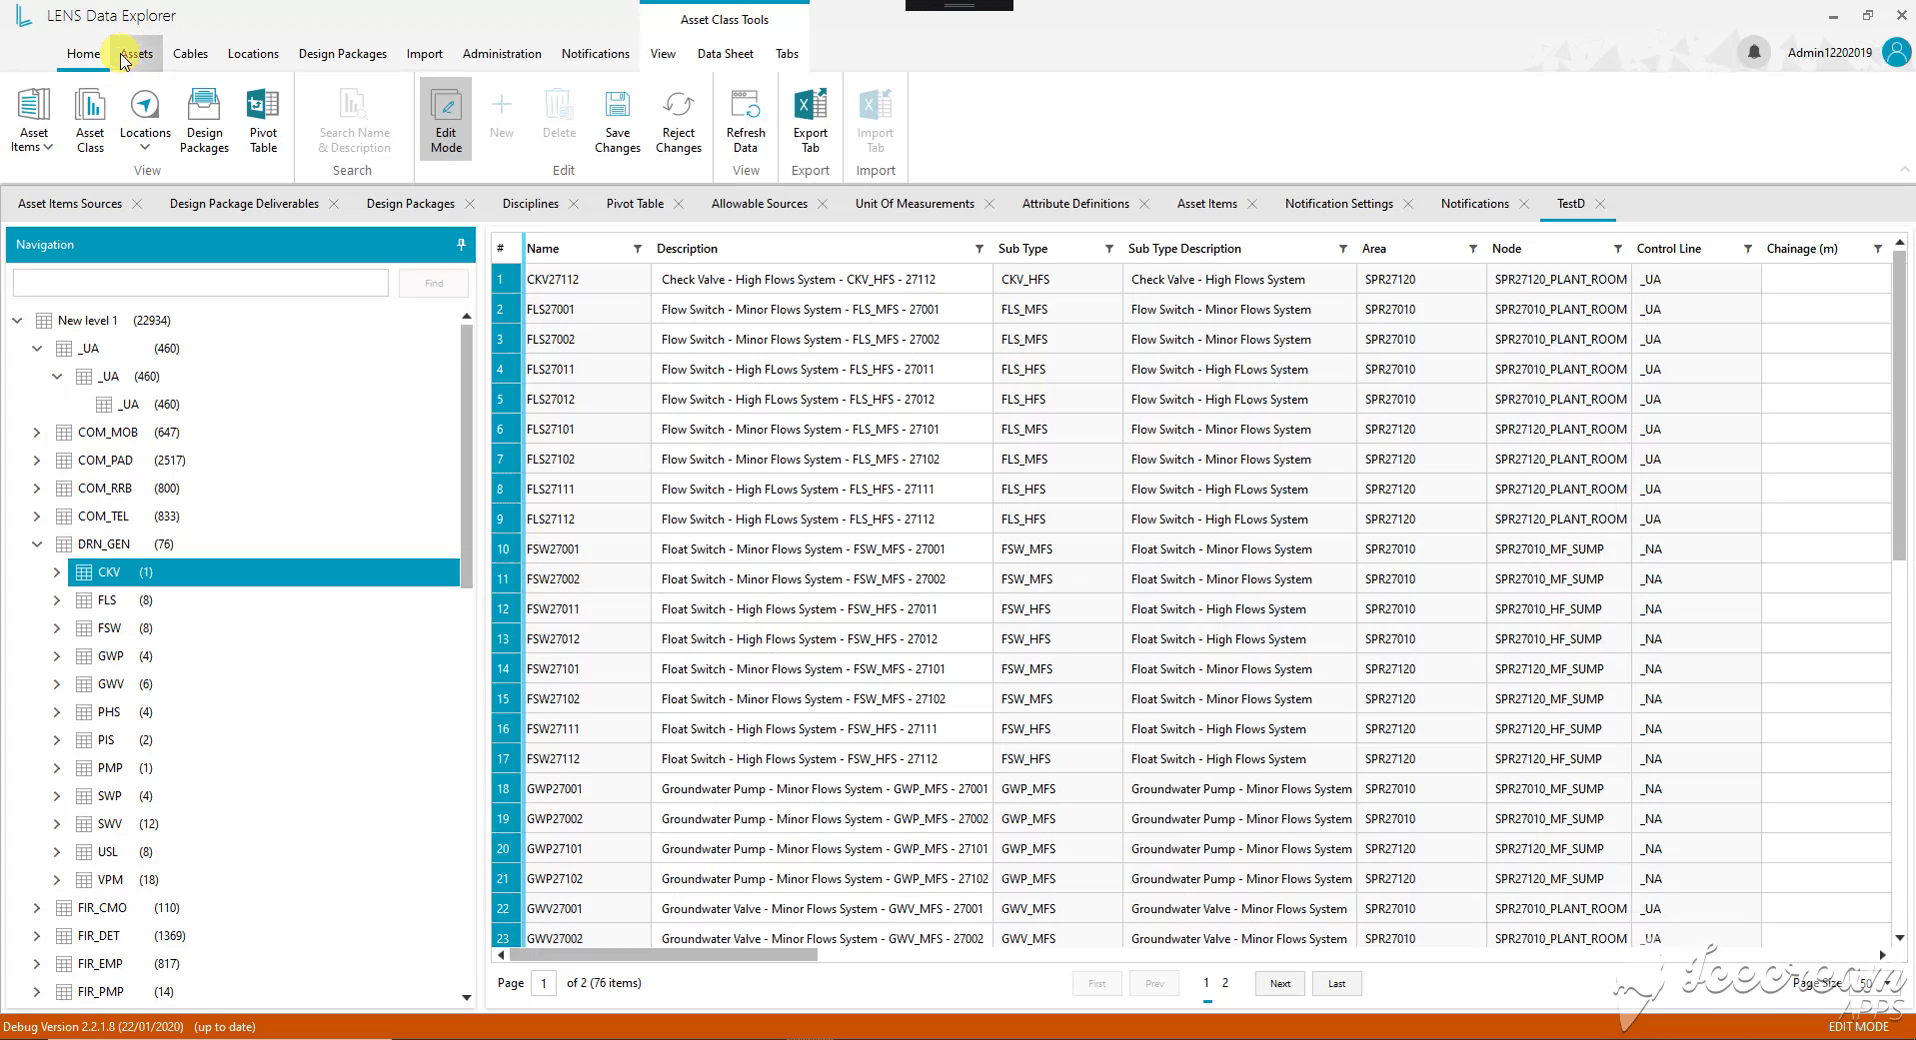Open the Asset Items ribbon button
This screenshot has width=1916, height=1040.
[x=33, y=120]
